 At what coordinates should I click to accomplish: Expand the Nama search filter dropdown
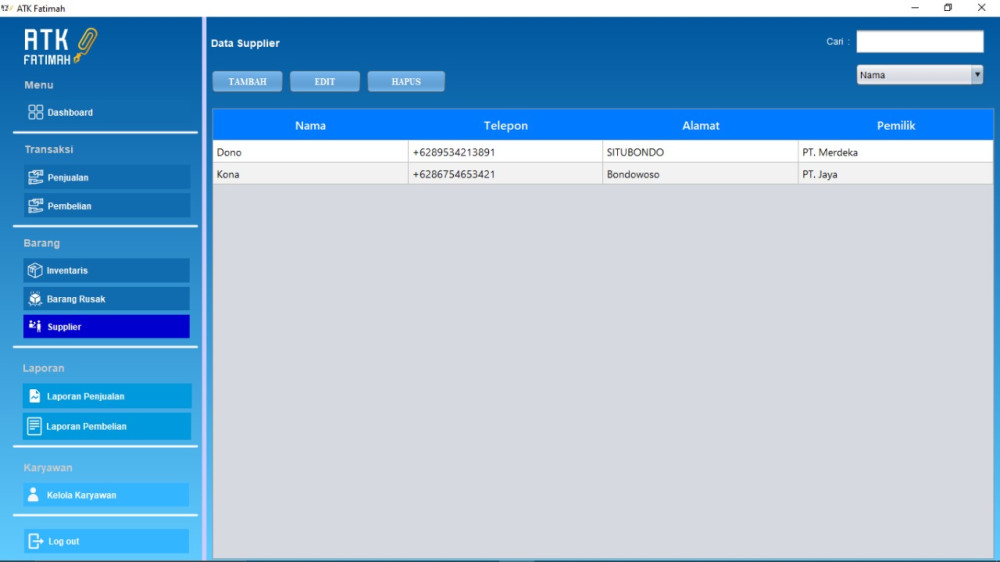[x=919, y=75]
